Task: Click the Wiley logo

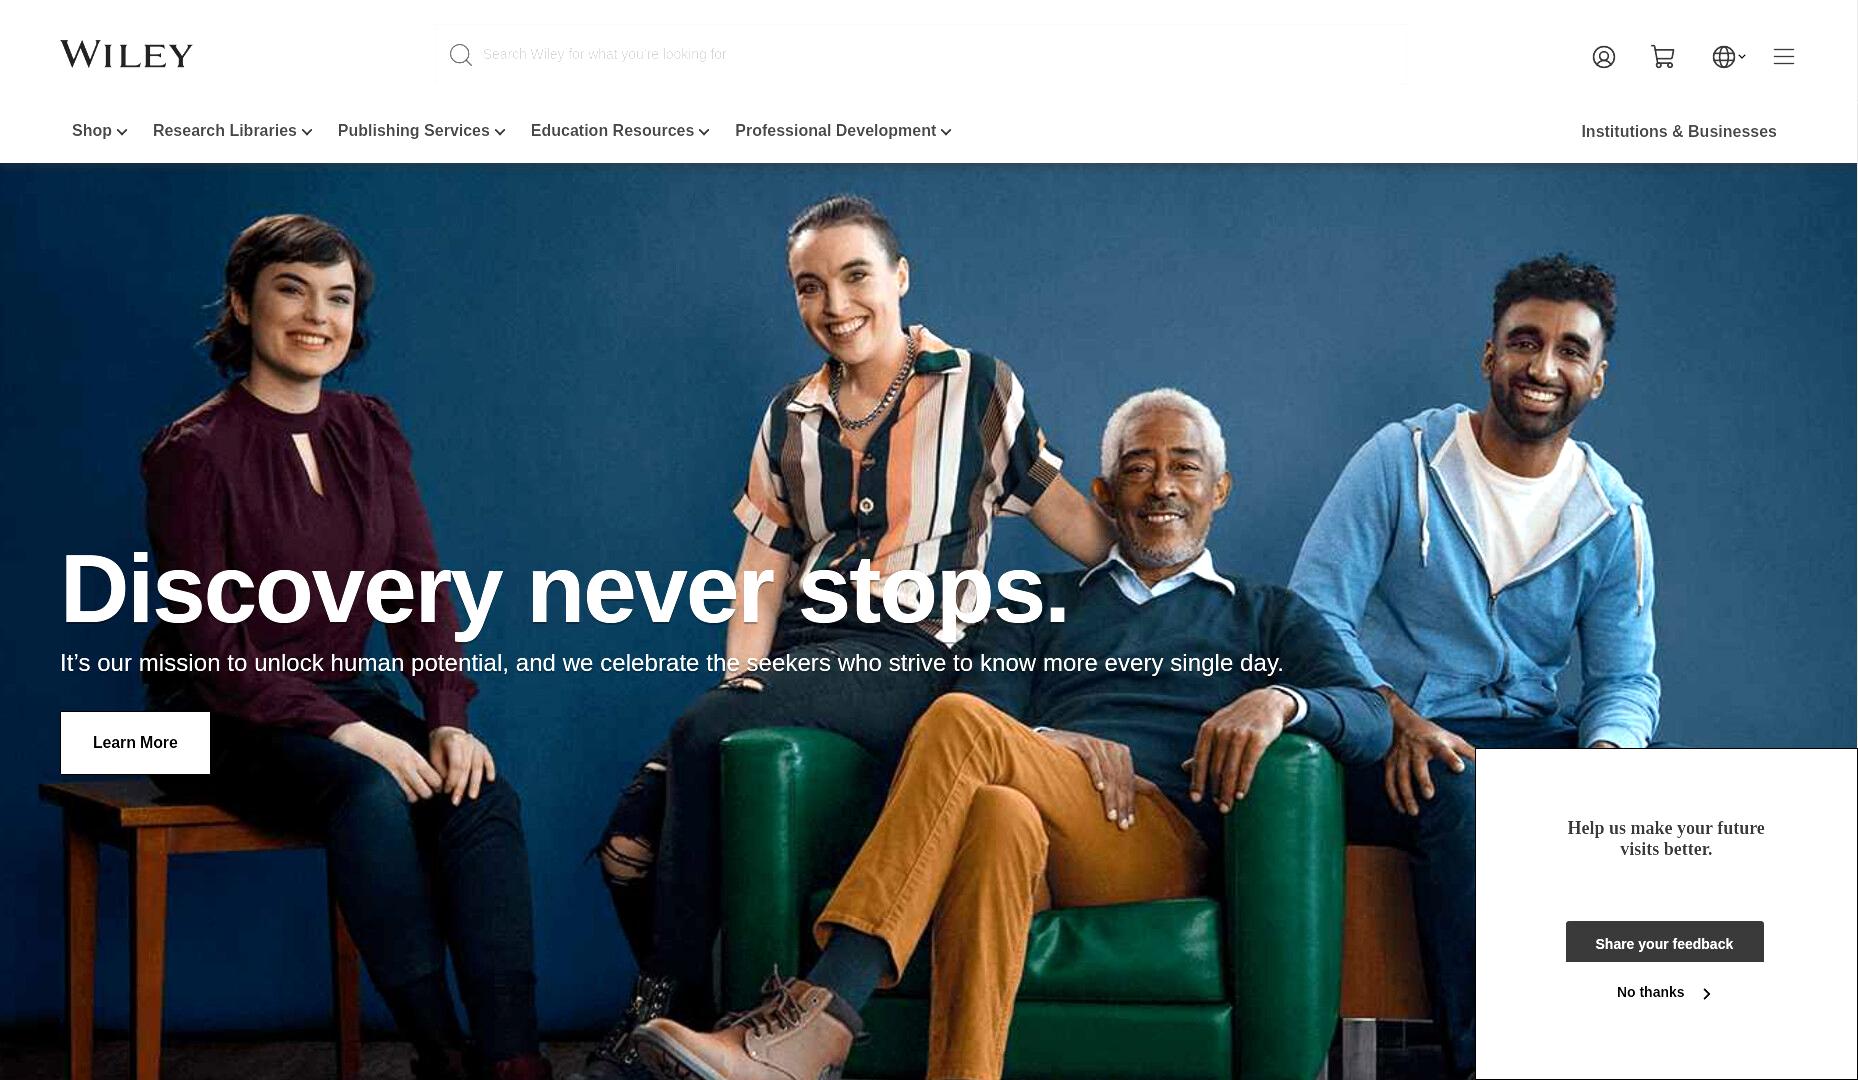Action: click(x=126, y=54)
